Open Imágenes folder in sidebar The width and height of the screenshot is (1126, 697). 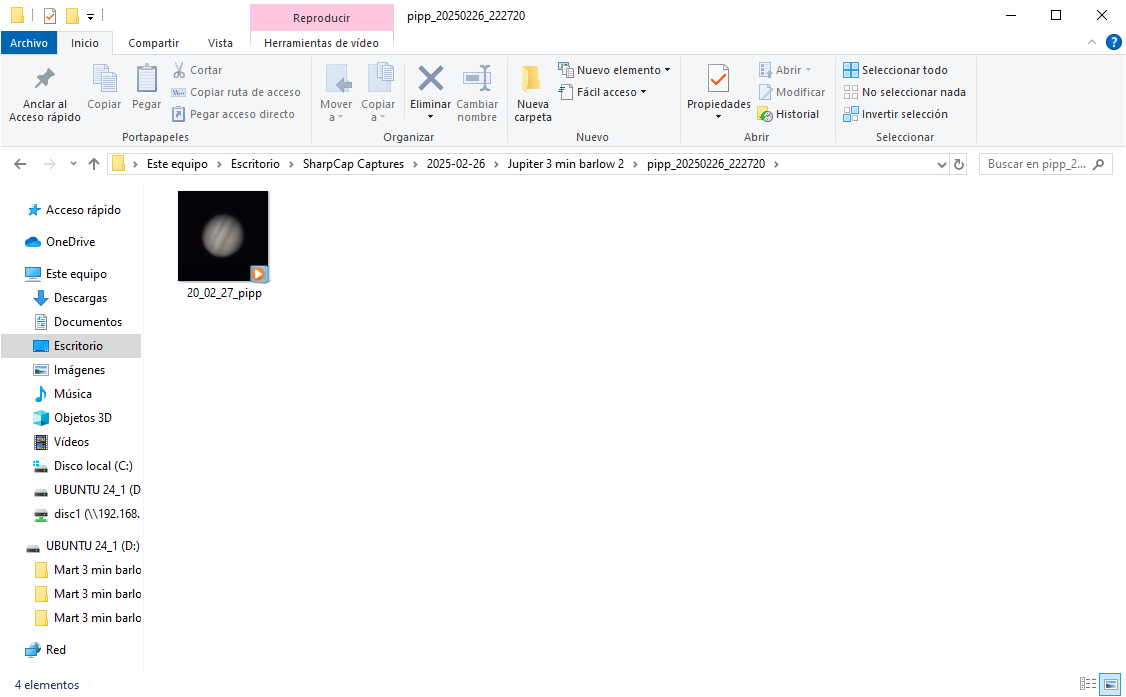pos(70,370)
